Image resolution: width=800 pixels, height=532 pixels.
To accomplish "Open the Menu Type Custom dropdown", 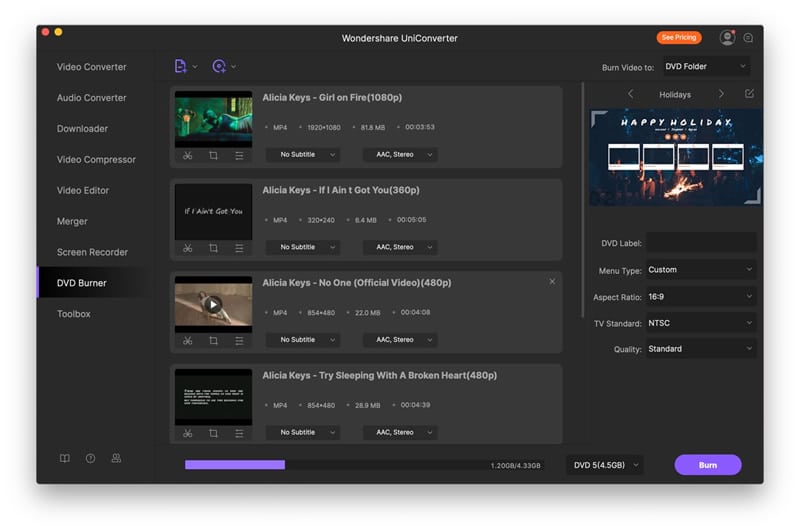I will click(701, 269).
